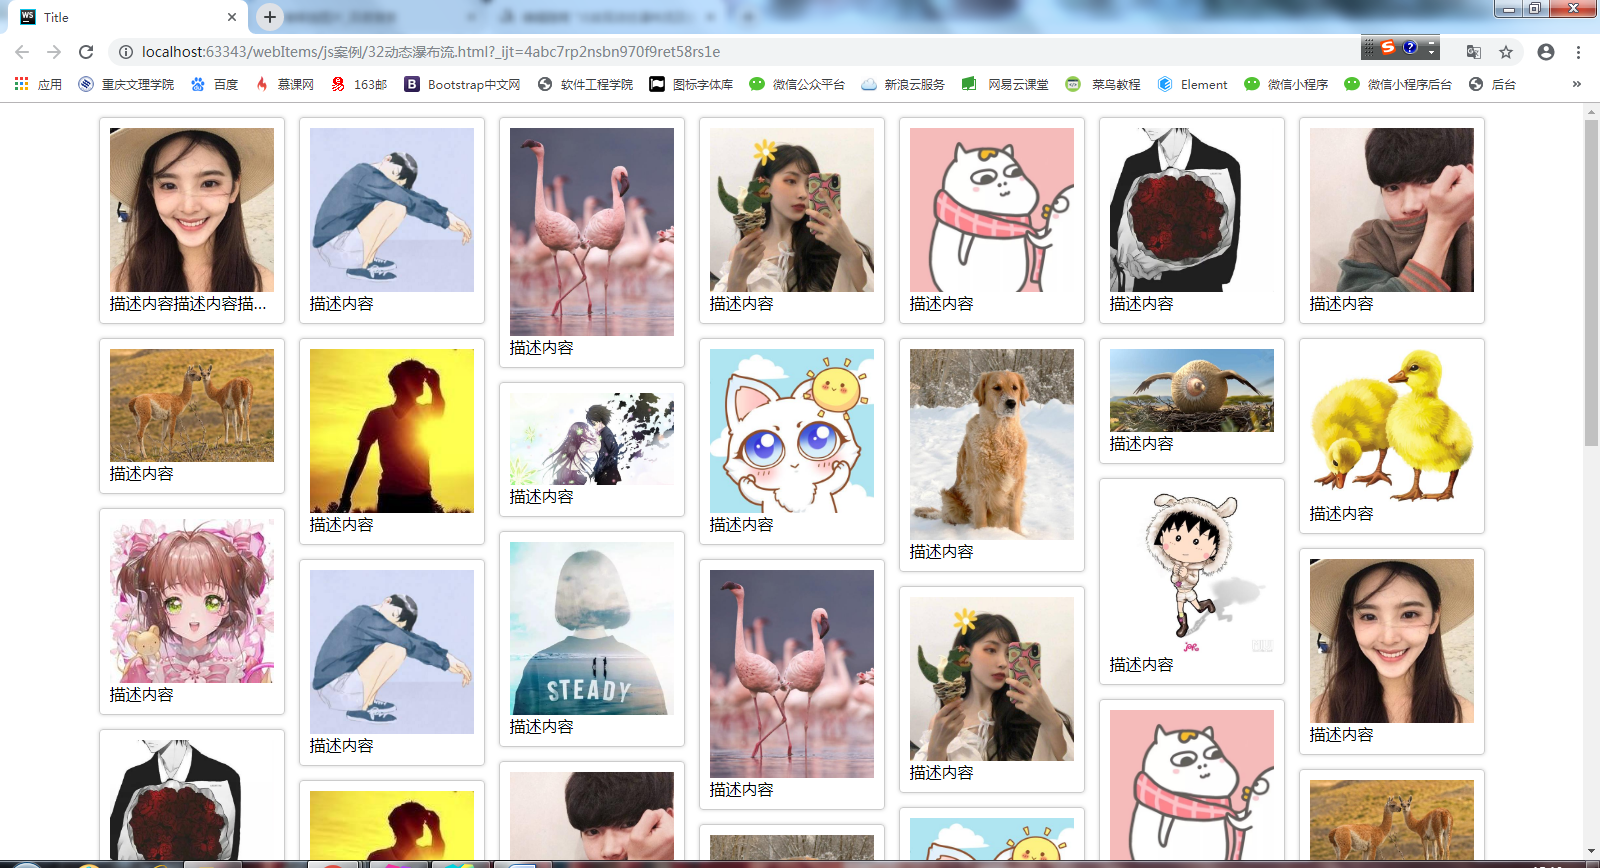The image size is (1600, 868).
Task: Click the snail with wings on nest image
Action: [x=1192, y=390]
